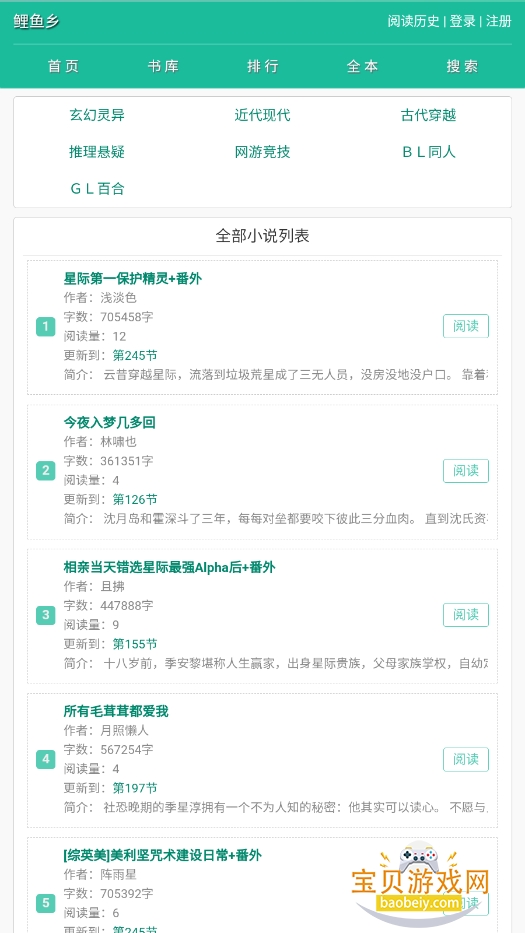Click the rank badge numbered 5
This screenshot has width=525, height=933.
tap(45, 903)
